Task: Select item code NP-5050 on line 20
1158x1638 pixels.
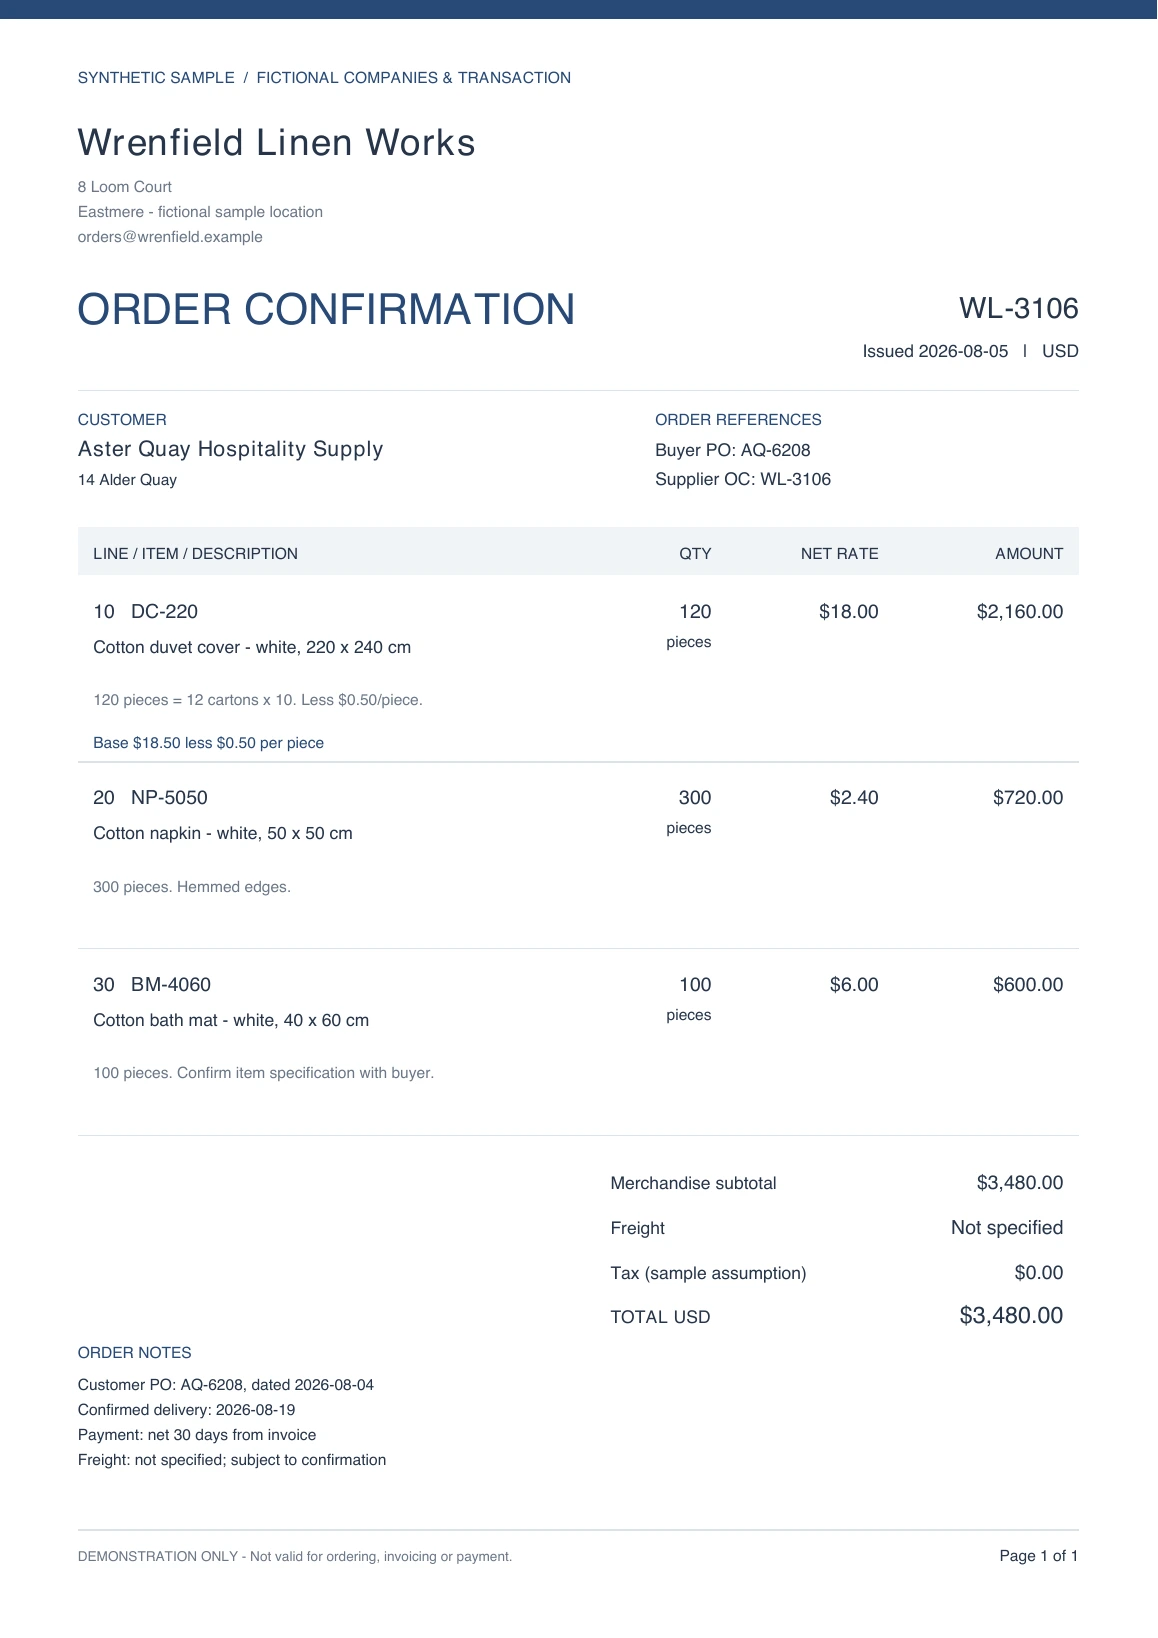Action: coord(169,797)
